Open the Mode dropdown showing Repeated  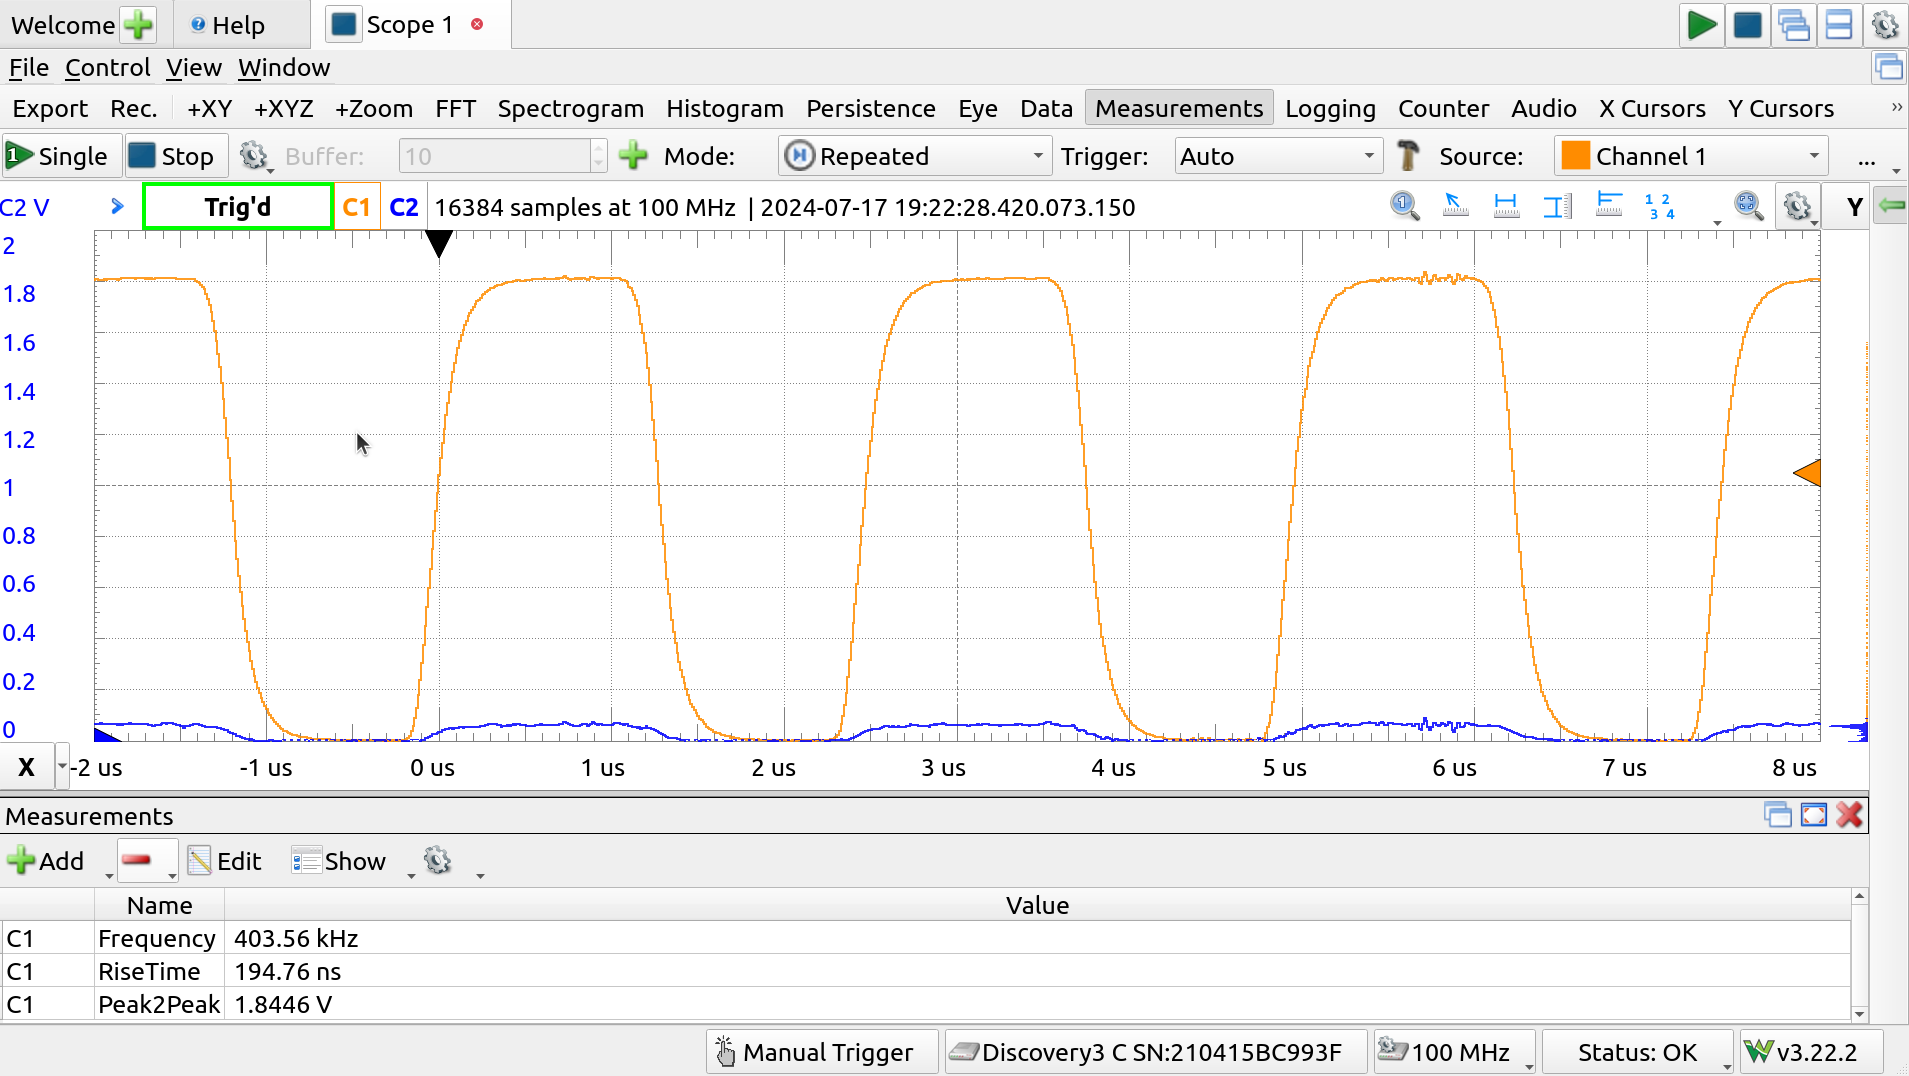pyautogui.click(x=914, y=156)
